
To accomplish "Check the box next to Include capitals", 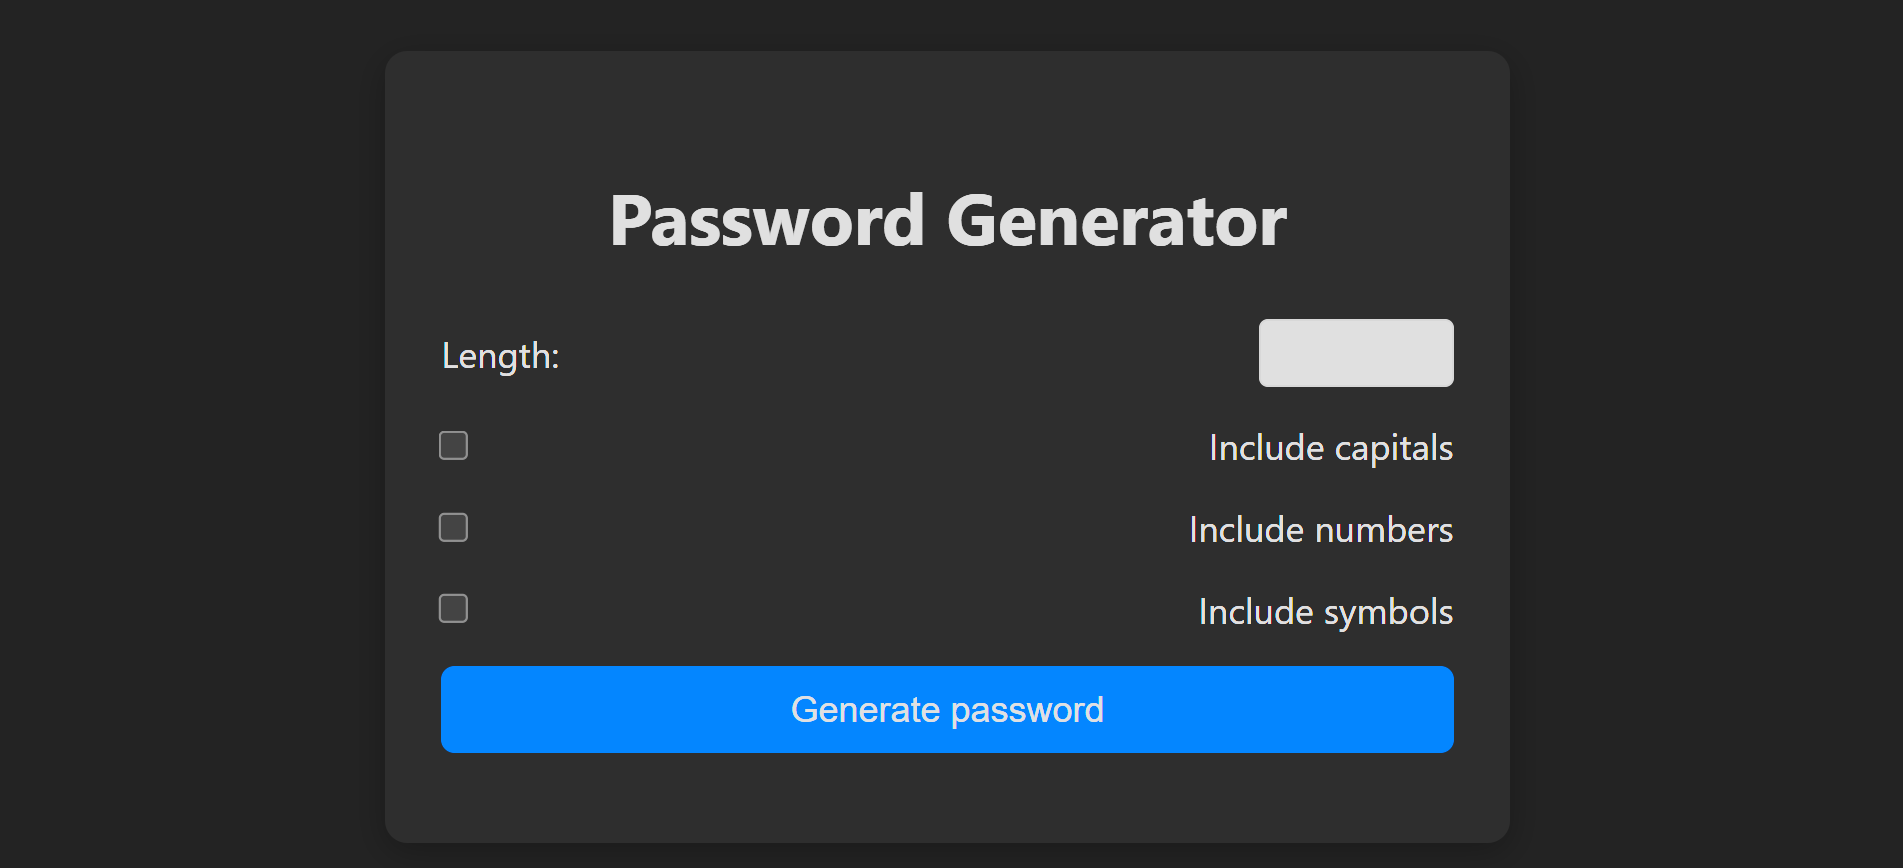I will (x=453, y=445).
